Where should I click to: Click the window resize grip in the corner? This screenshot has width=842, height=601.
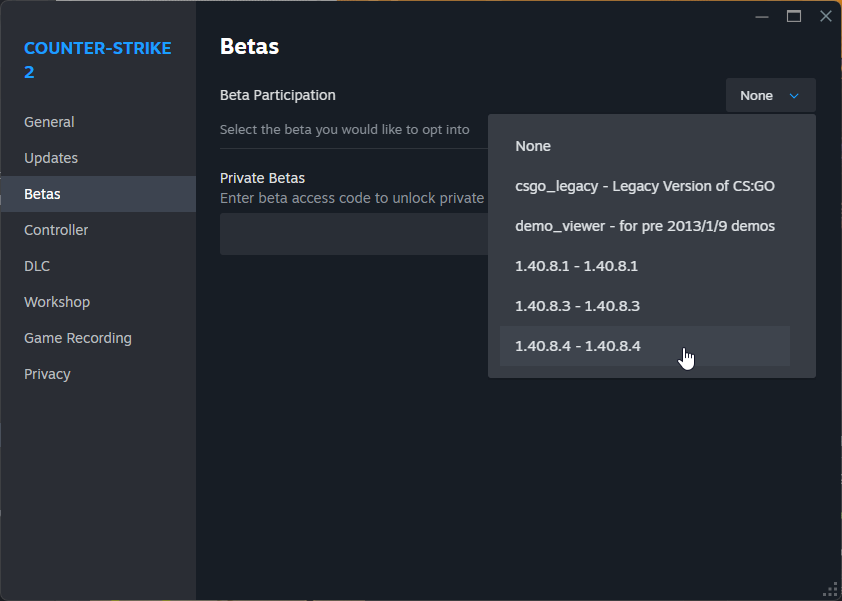pyautogui.click(x=830, y=589)
